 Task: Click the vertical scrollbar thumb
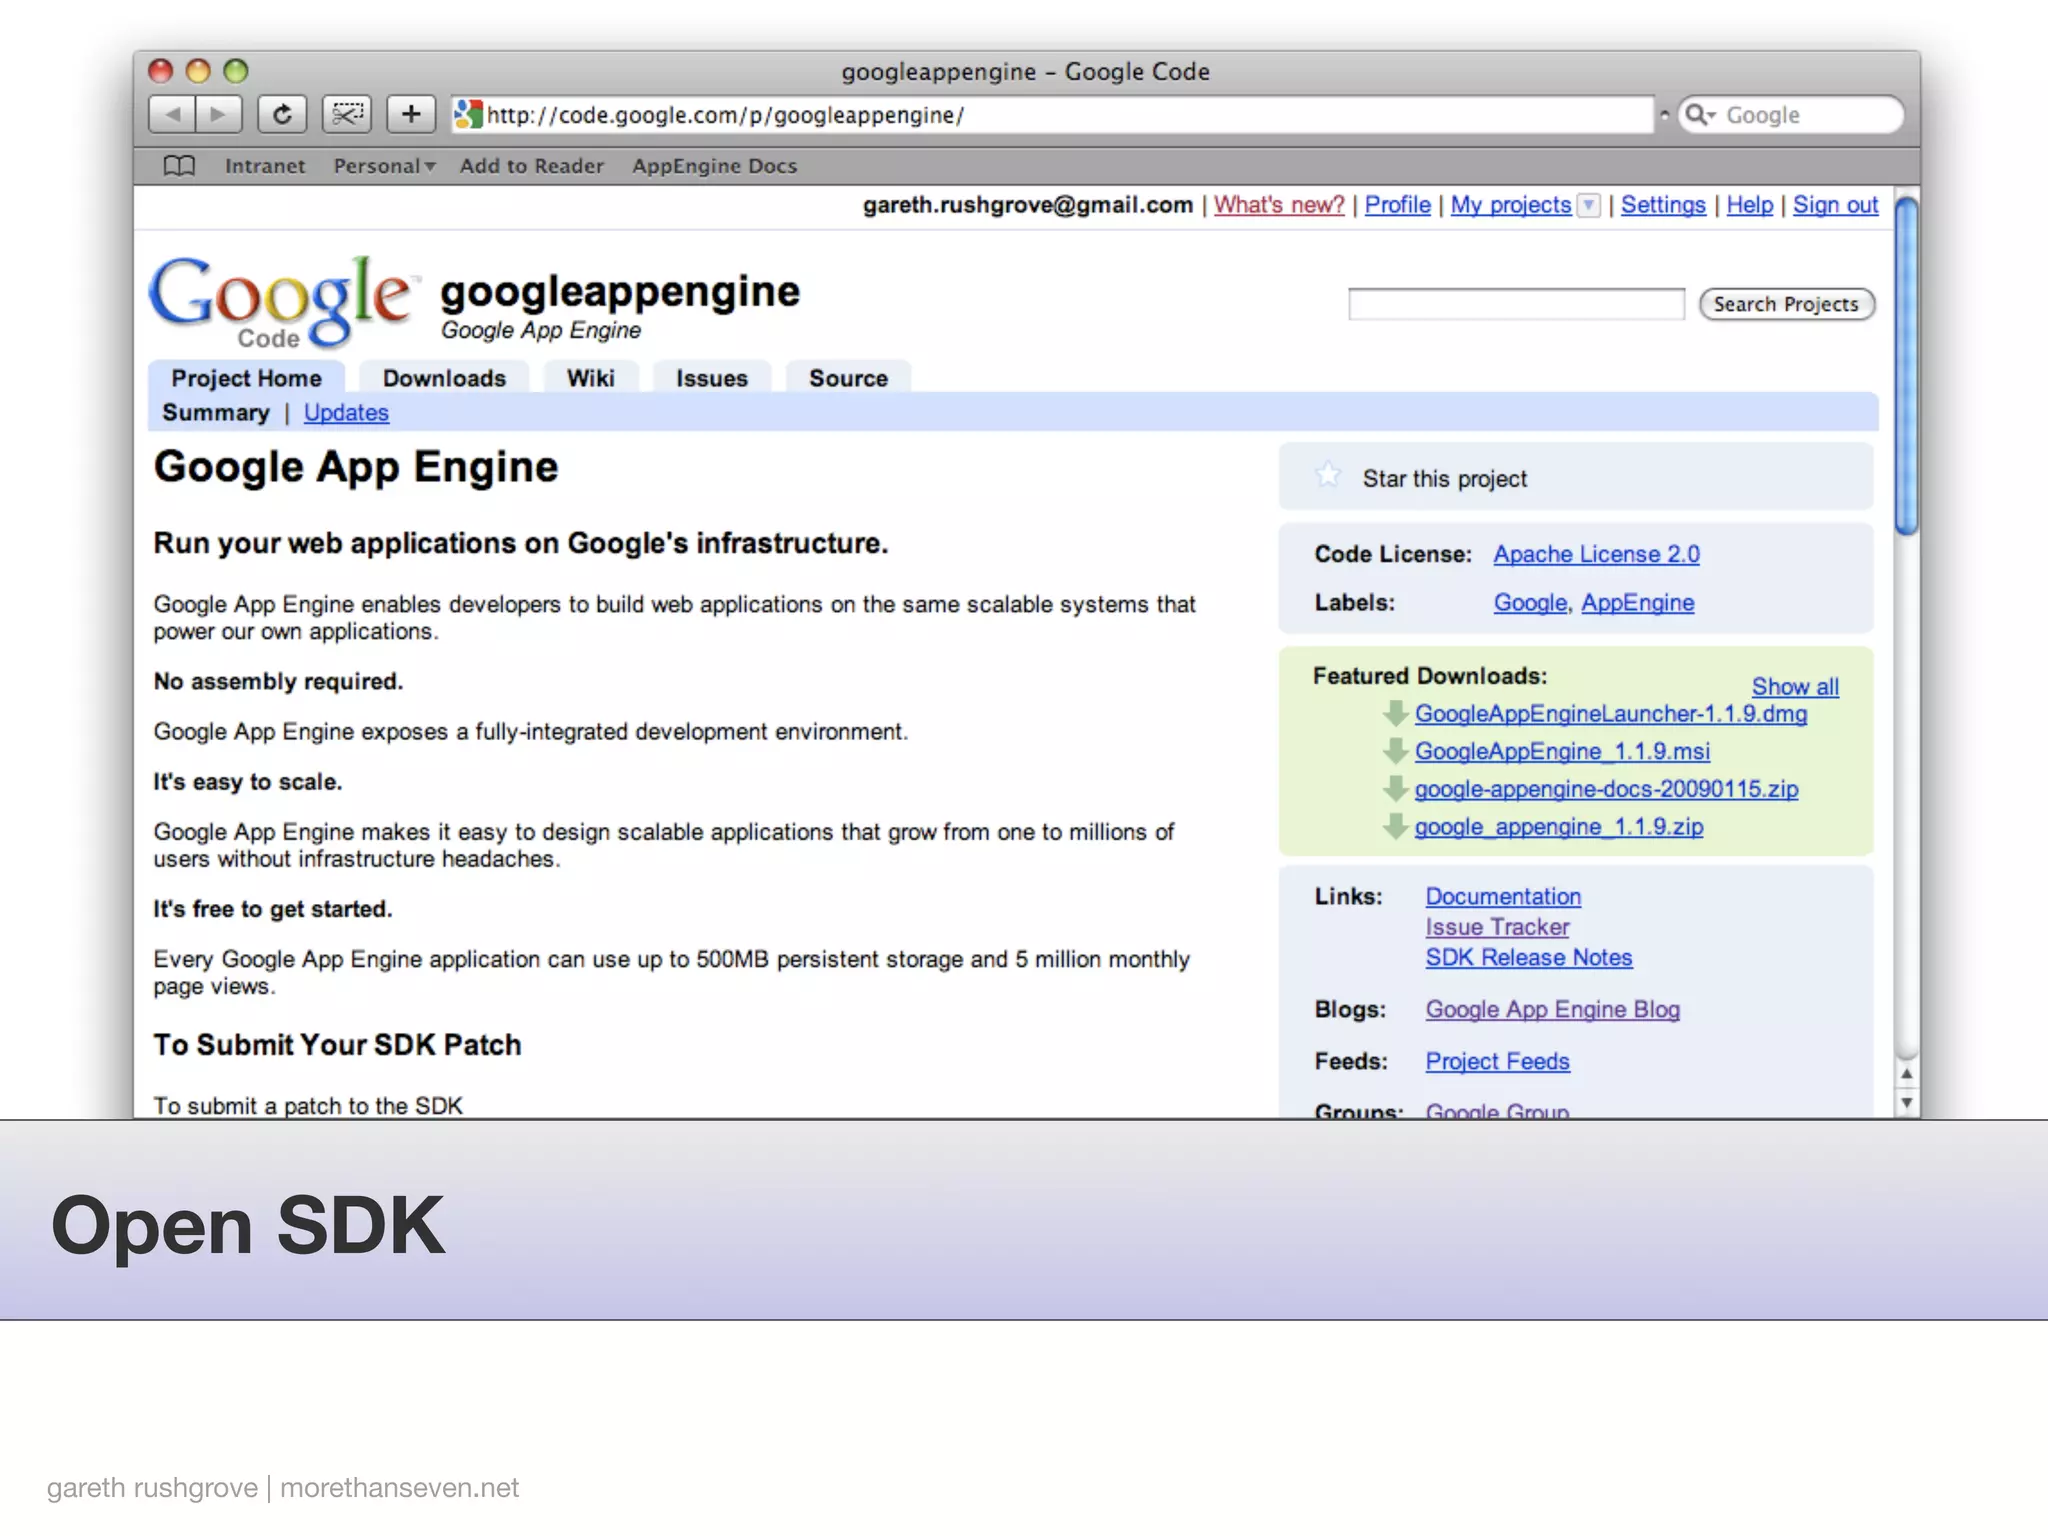point(1907,366)
